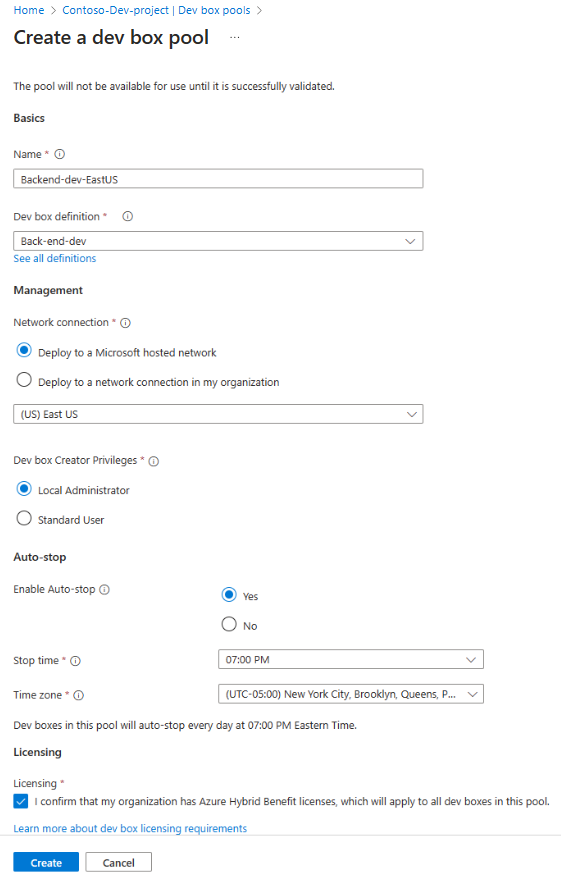This screenshot has height=883, width=561.
Task: Open the See all definitions link
Action: (x=55, y=258)
